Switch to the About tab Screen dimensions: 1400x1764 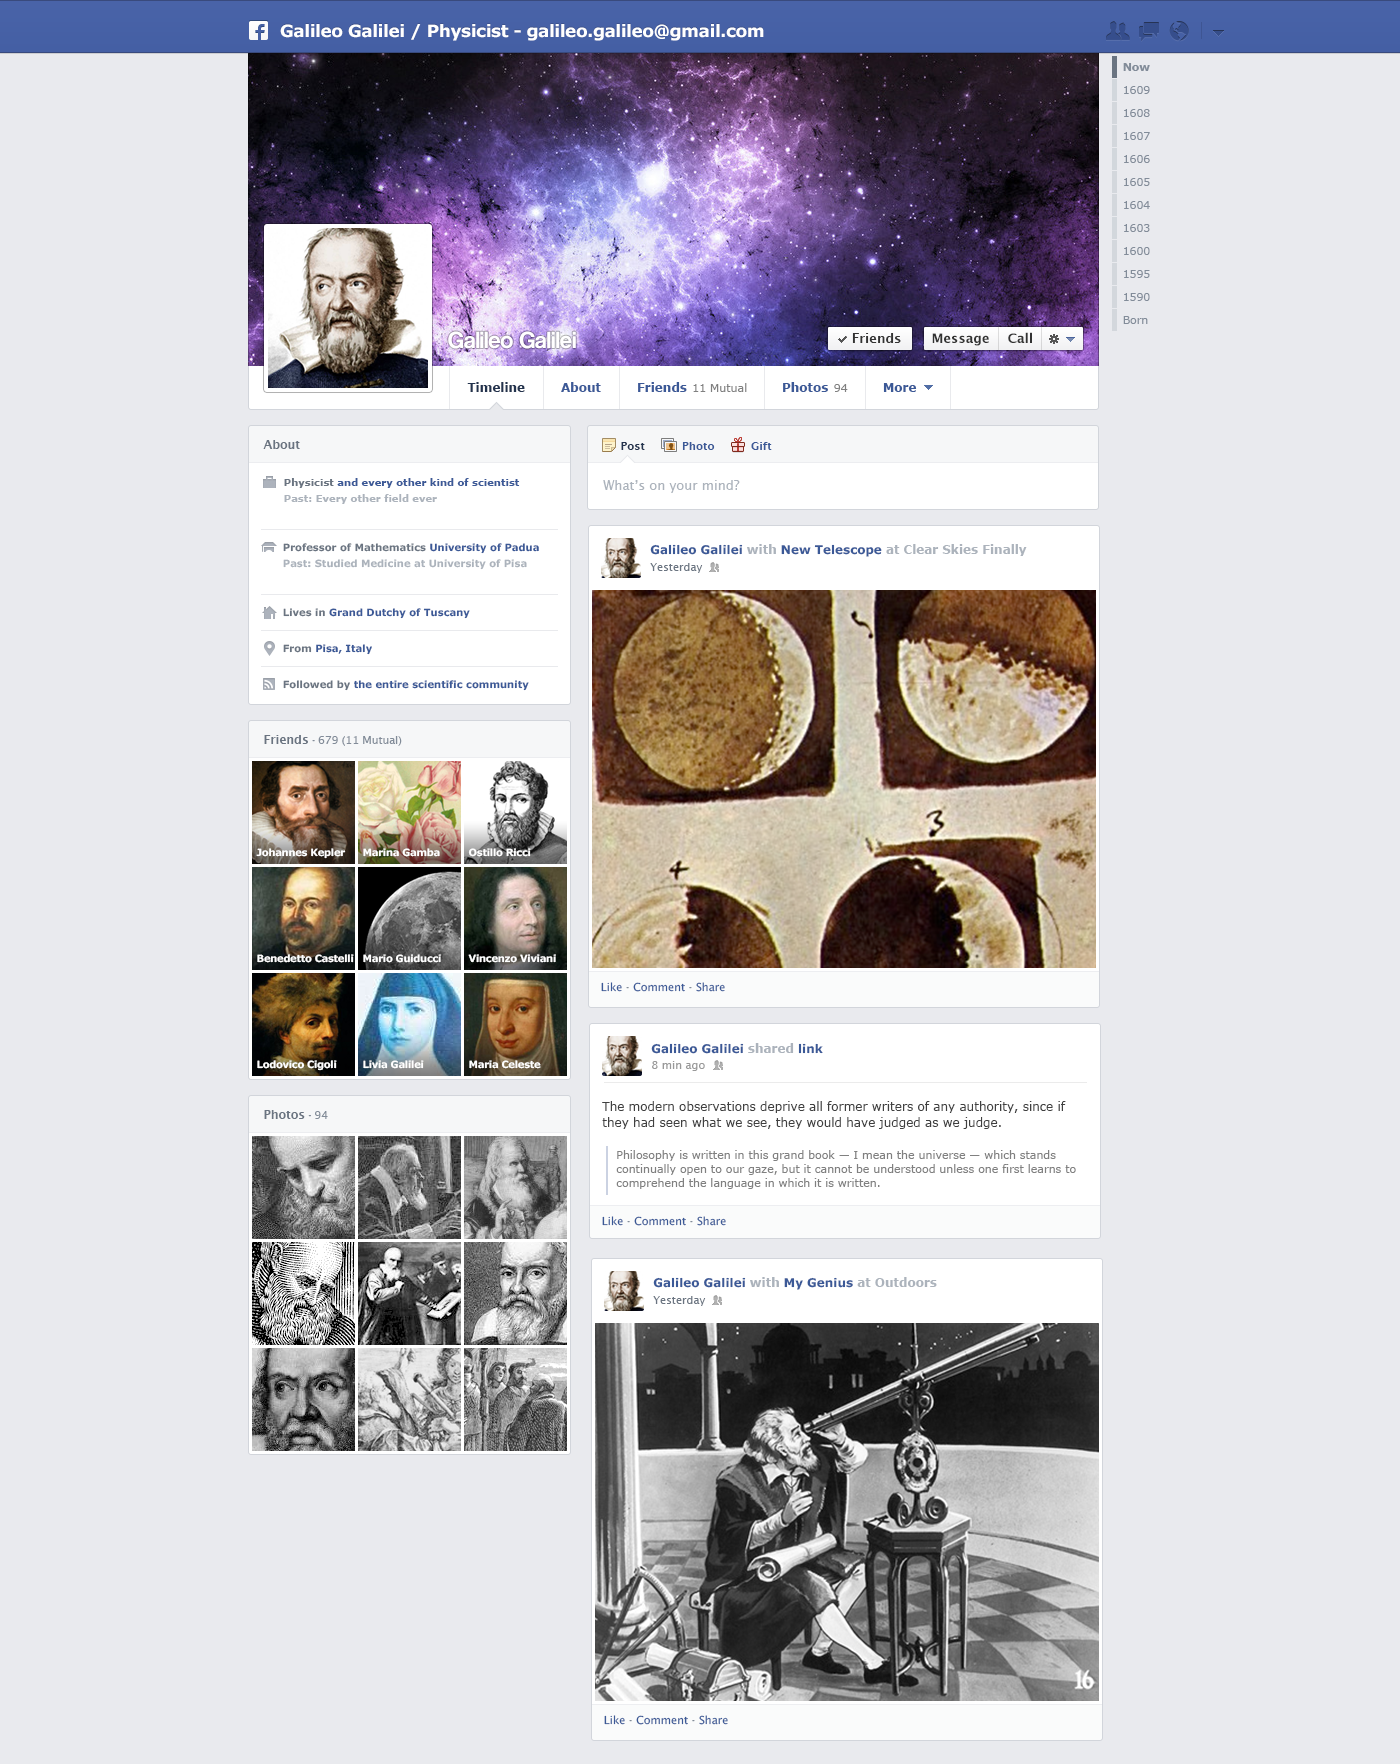click(580, 387)
